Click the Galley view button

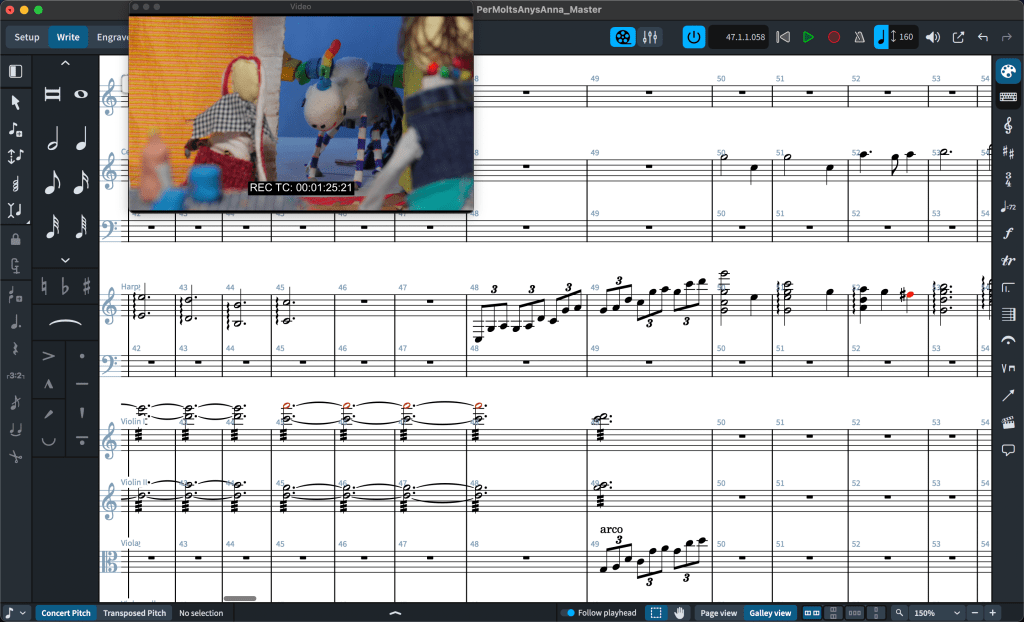[x=770, y=612]
